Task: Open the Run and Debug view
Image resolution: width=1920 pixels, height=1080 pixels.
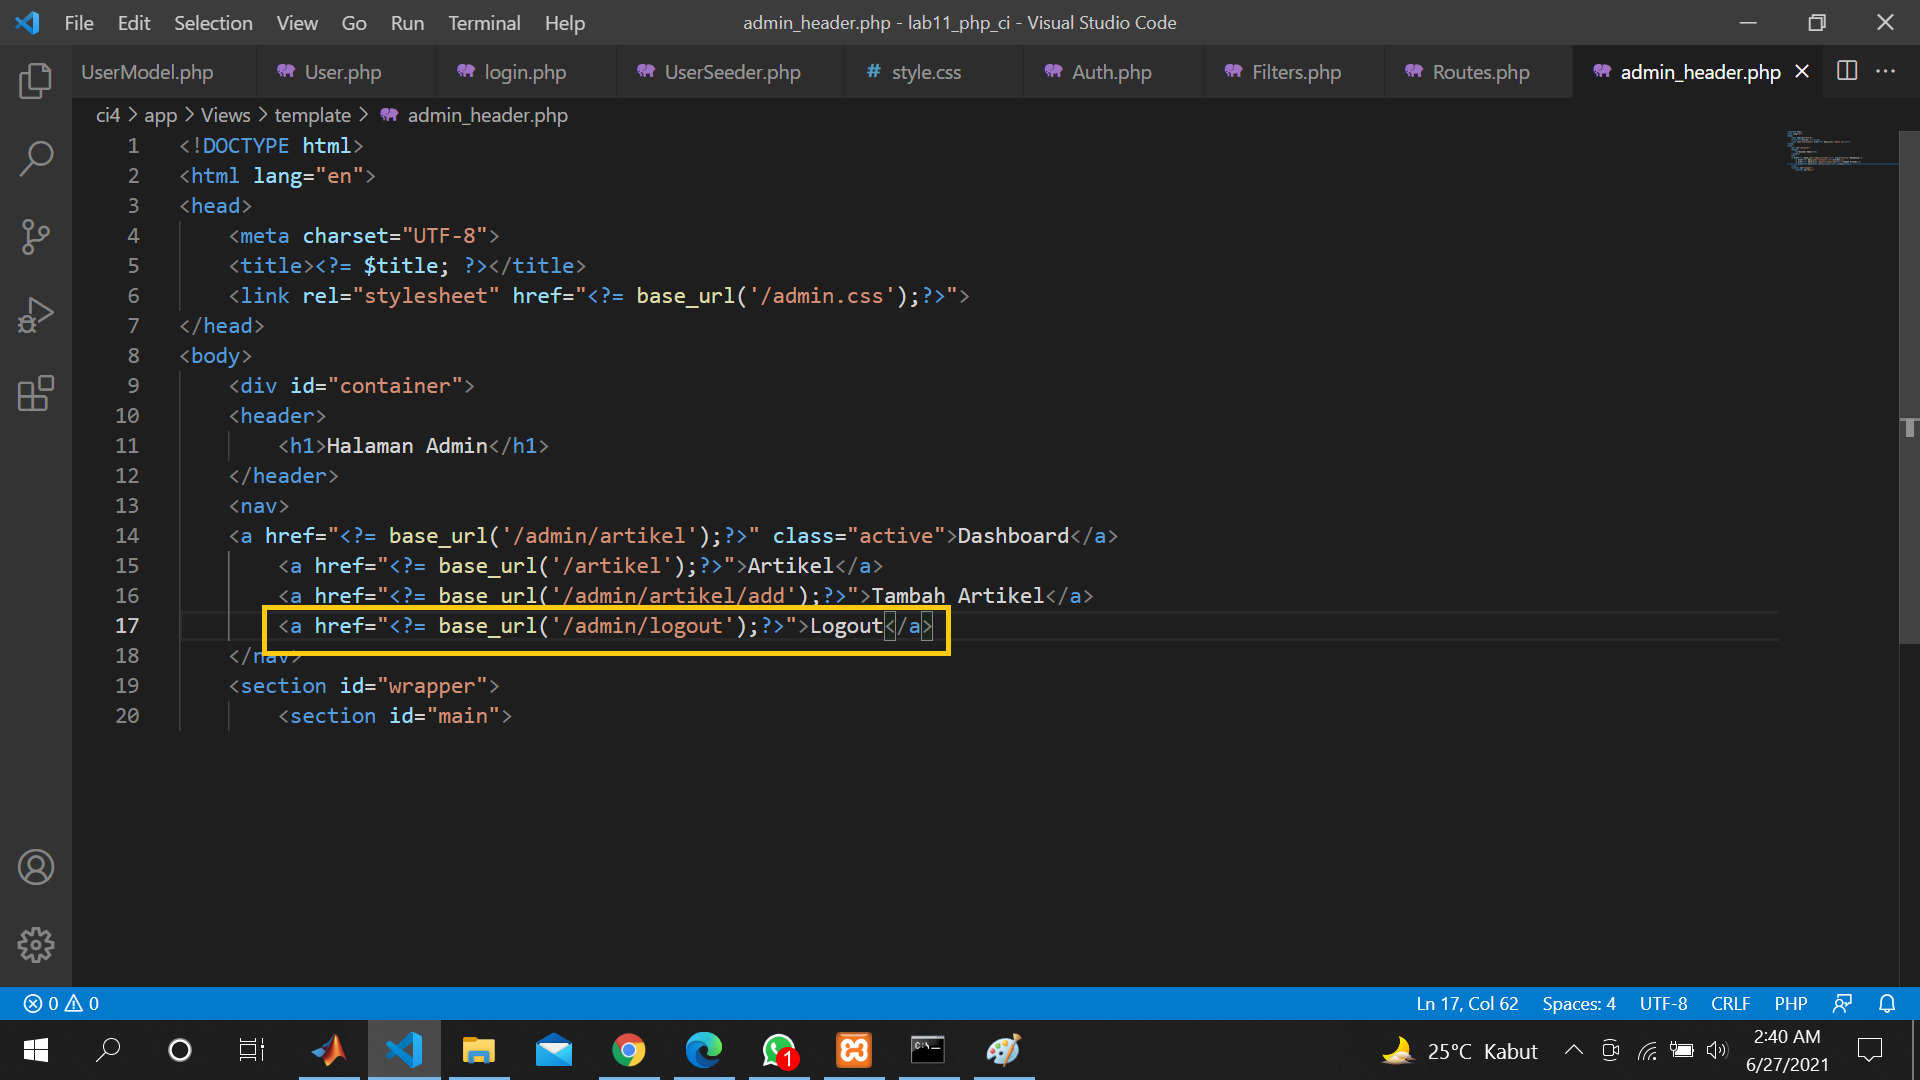Action: pos(36,314)
